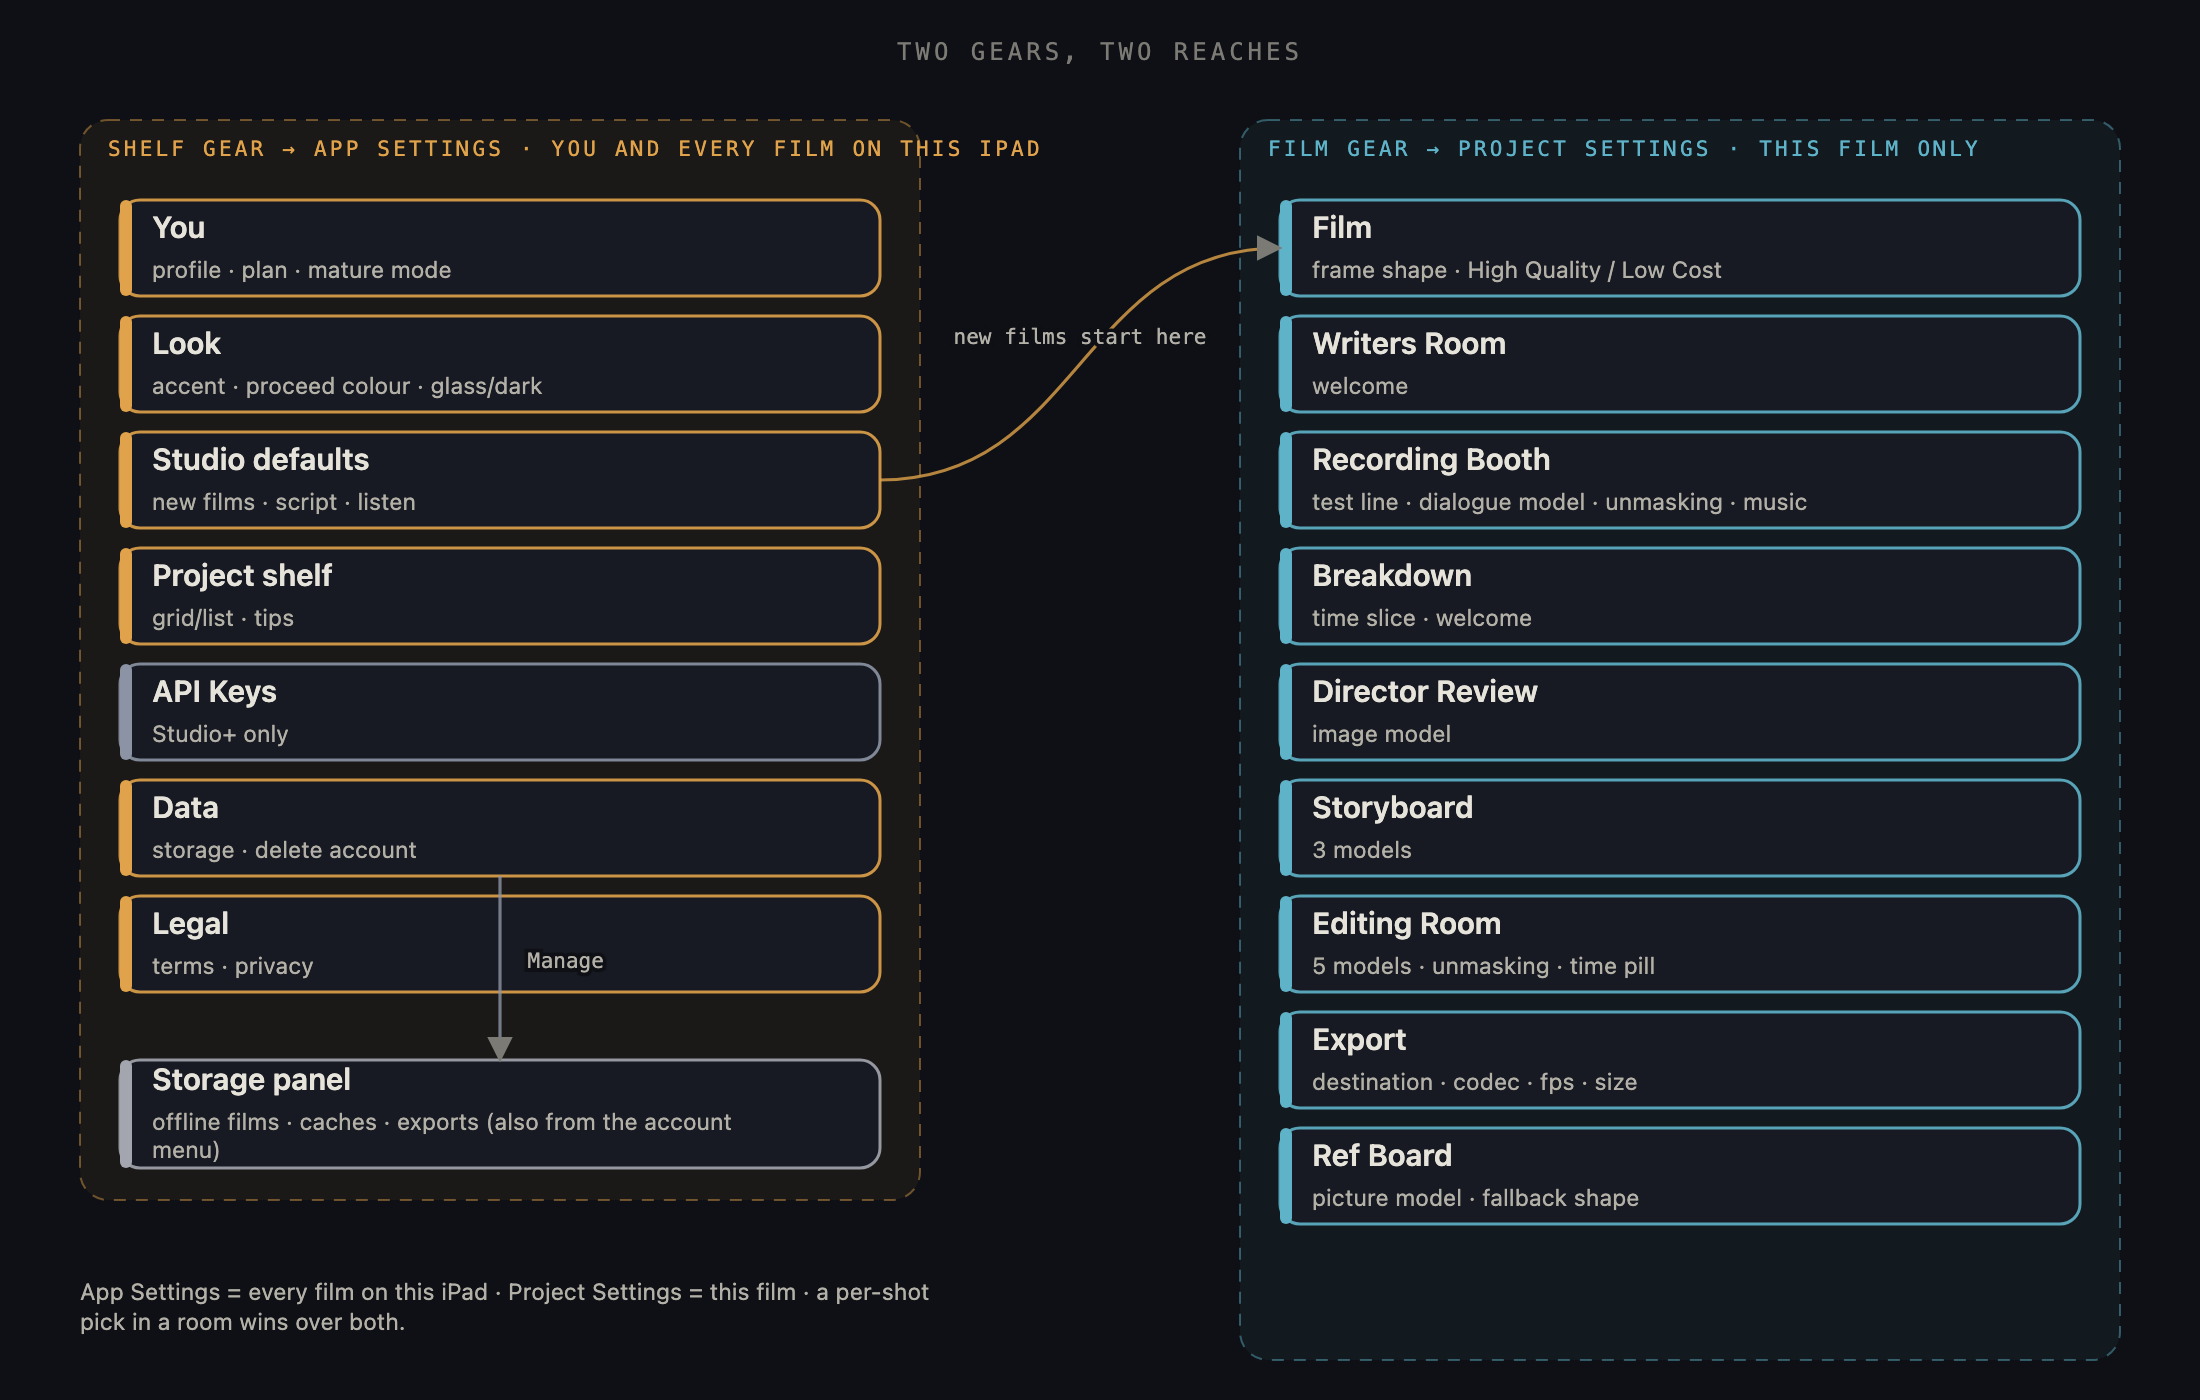Select the Storage panel card
Image resolution: width=2200 pixels, height=1400 pixels.
coord(500,1114)
